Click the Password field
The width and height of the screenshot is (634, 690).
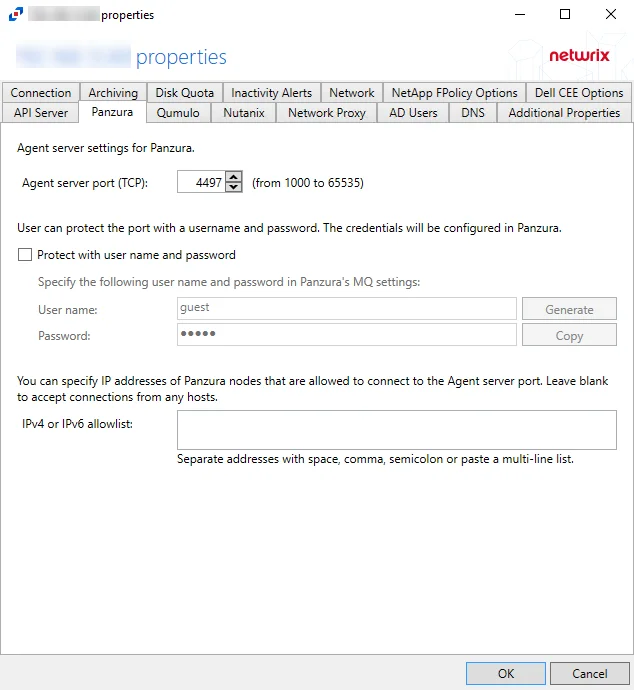pyautogui.click(x=347, y=334)
